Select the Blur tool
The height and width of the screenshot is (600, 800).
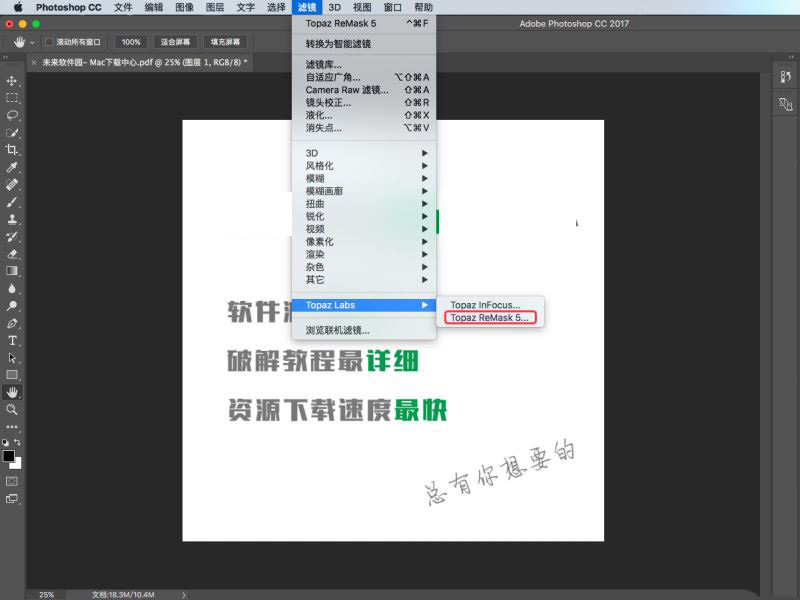pyautogui.click(x=12, y=288)
